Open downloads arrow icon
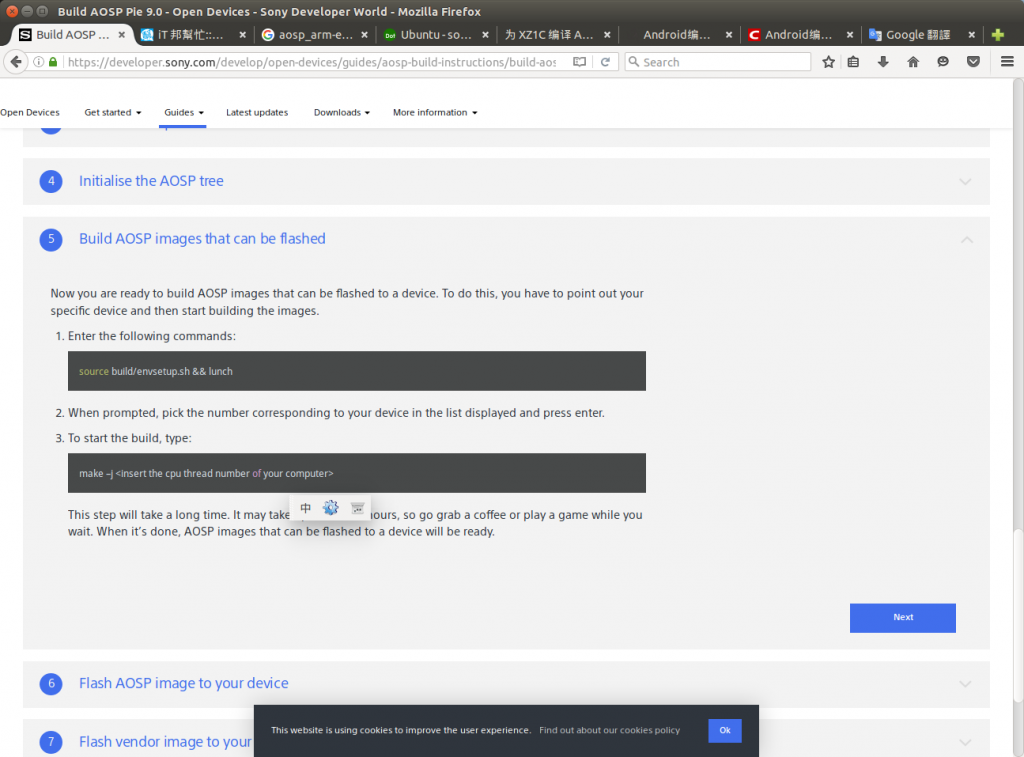 (883, 62)
